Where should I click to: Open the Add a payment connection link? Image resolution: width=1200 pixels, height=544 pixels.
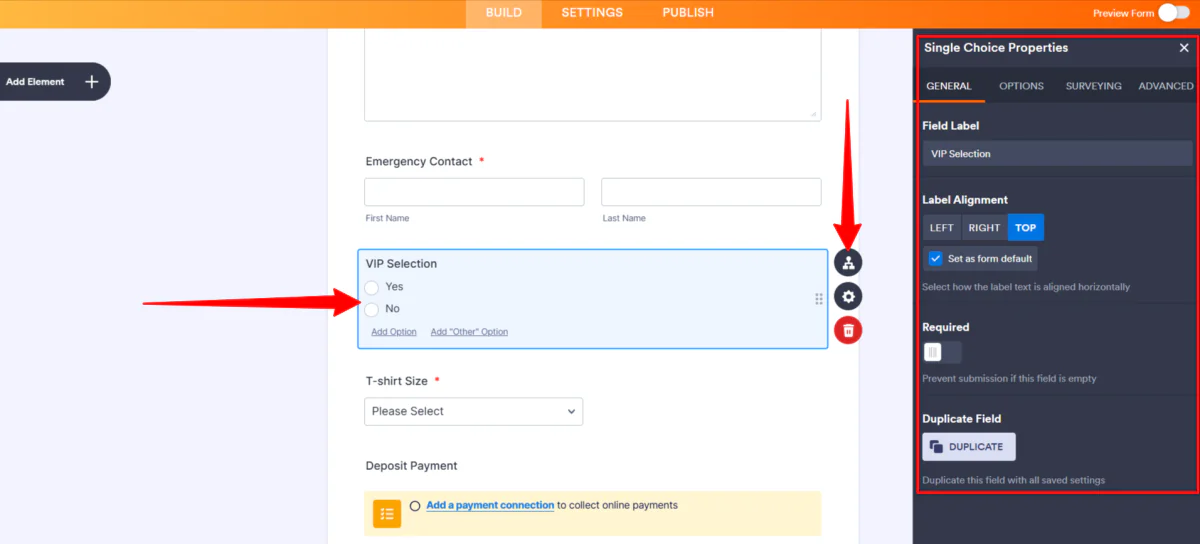coord(490,505)
